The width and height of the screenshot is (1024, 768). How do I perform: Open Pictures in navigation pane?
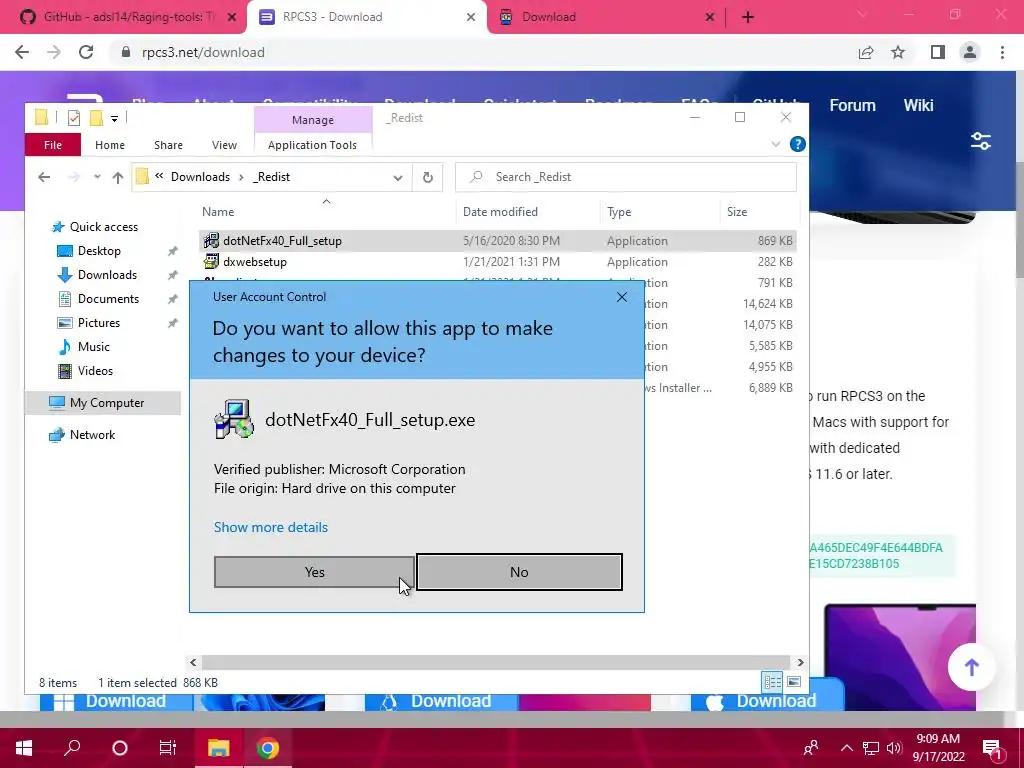click(x=99, y=323)
